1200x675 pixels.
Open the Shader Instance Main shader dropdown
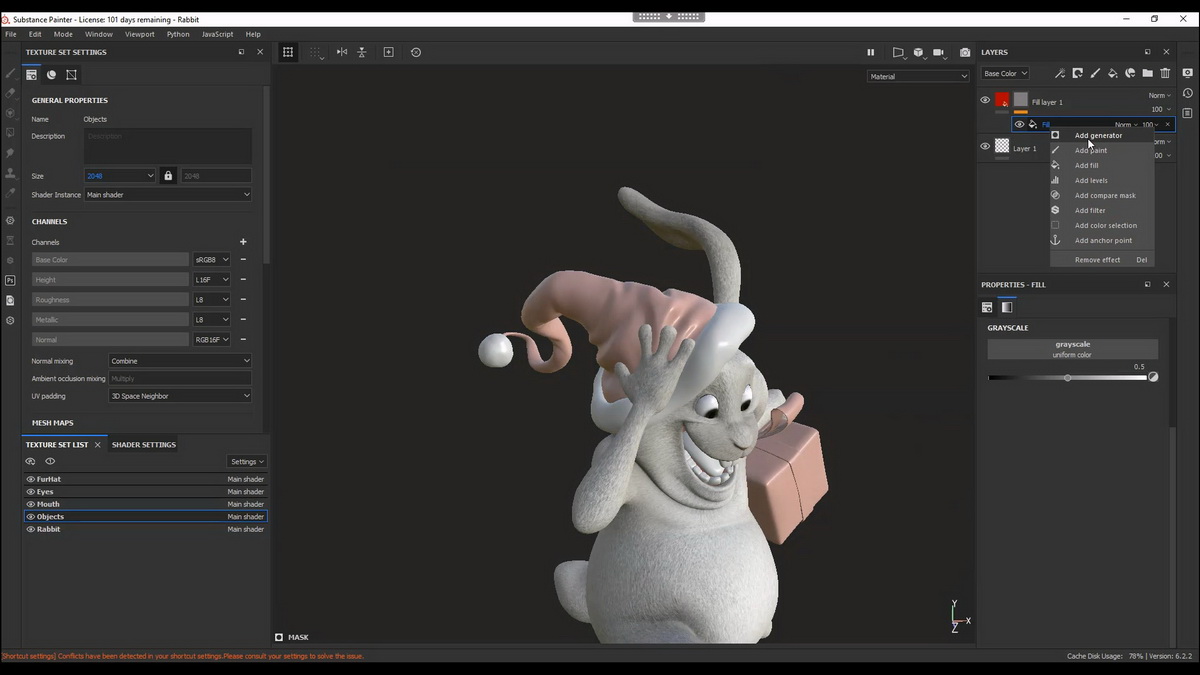coord(168,195)
